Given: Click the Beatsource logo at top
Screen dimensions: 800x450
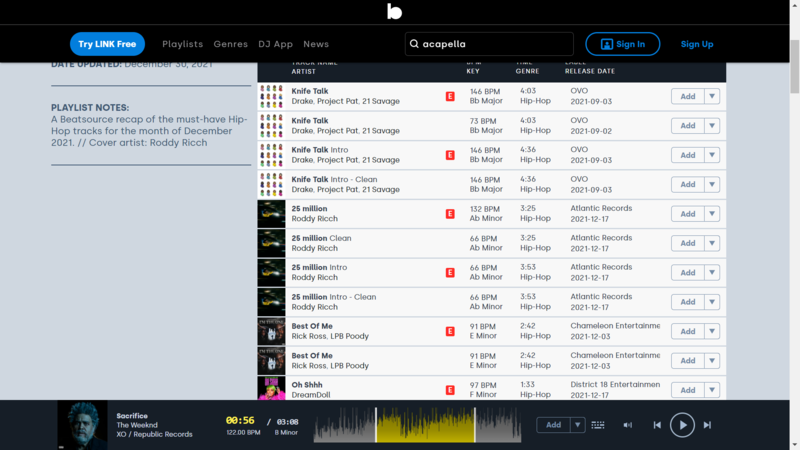Looking at the screenshot, I should pos(394,12).
